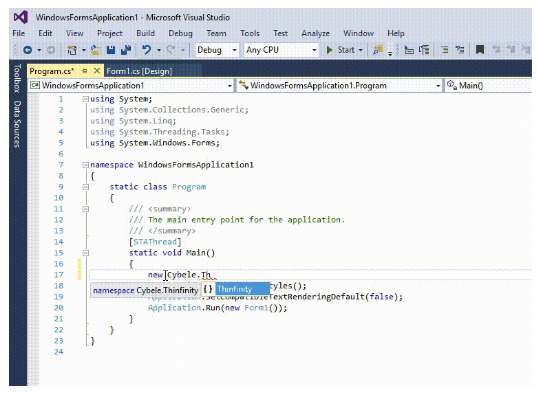Image resolution: width=537 pixels, height=393 pixels.
Task: Select Thinfinity in the IntelliSense list
Action: coord(242,289)
